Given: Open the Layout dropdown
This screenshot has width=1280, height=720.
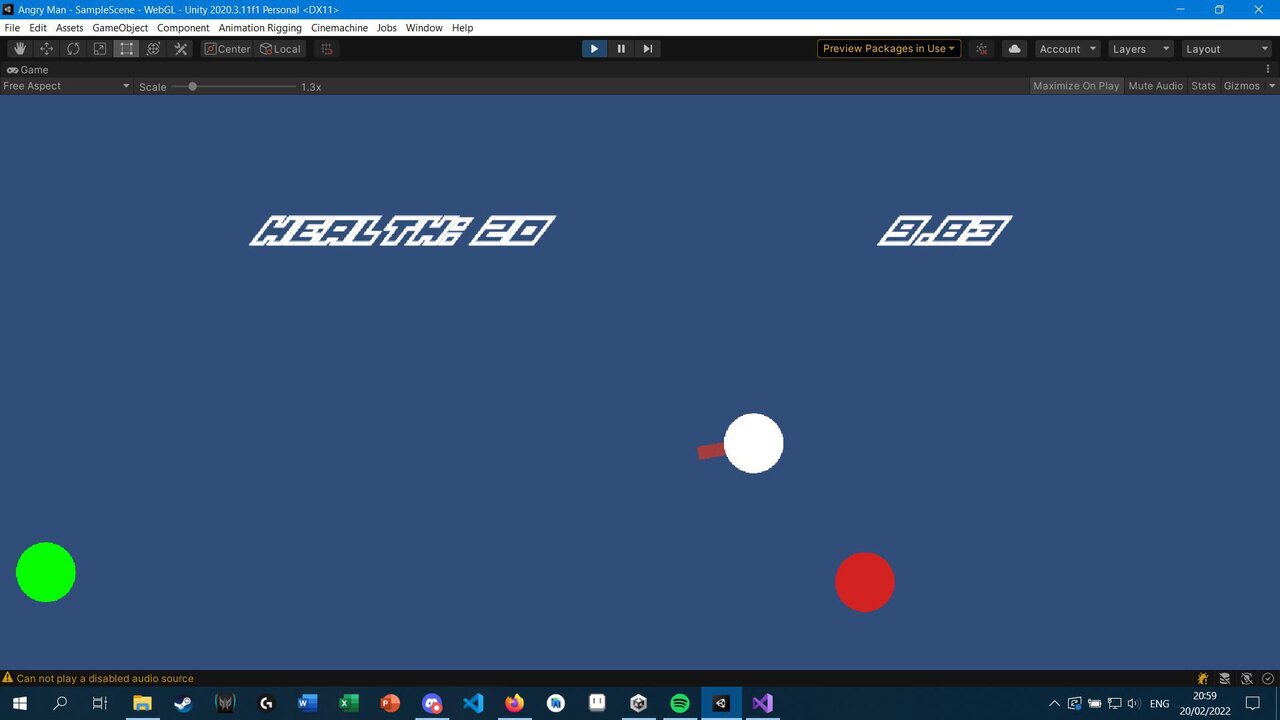Looking at the screenshot, I should tap(1226, 49).
